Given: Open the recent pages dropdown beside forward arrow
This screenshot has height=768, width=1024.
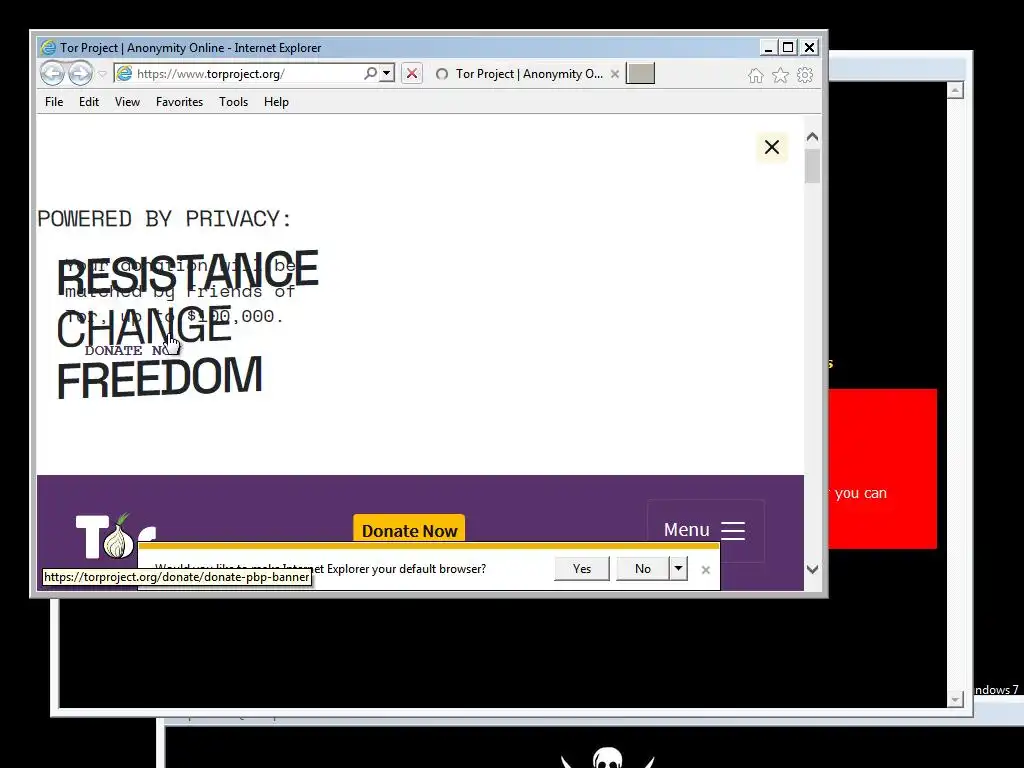Looking at the screenshot, I should click(x=103, y=74).
